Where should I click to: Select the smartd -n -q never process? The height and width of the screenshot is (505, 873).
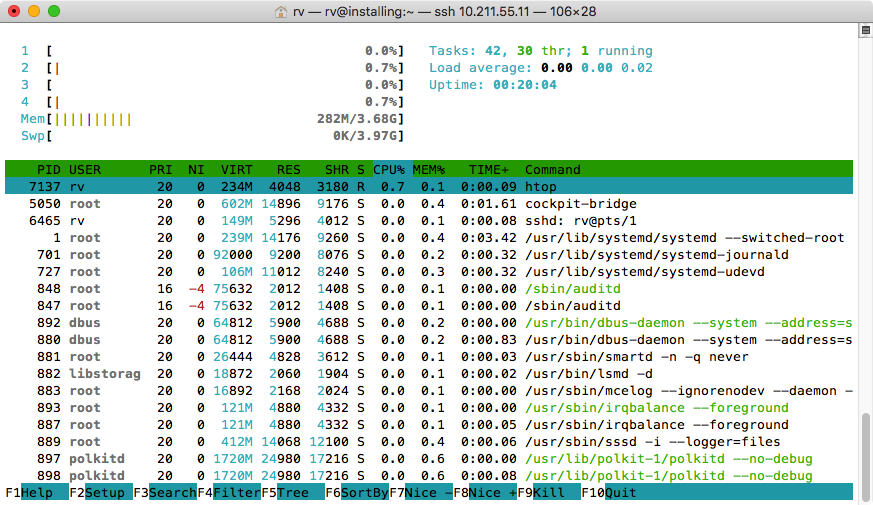(429, 356)
